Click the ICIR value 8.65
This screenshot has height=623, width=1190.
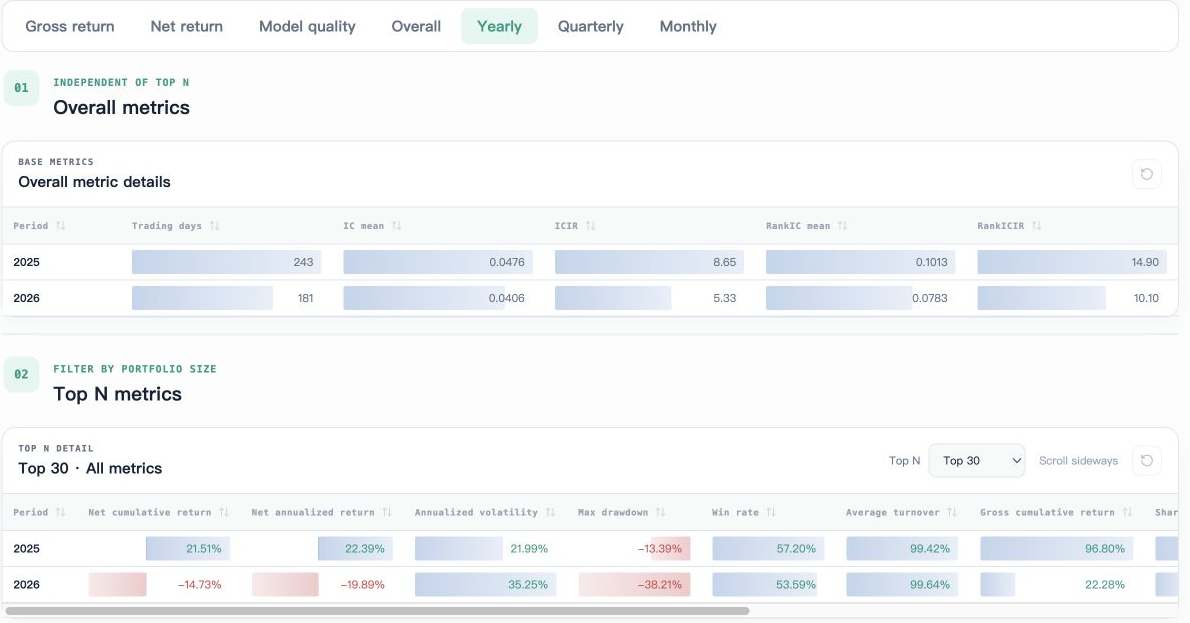[x=724, y=262]
